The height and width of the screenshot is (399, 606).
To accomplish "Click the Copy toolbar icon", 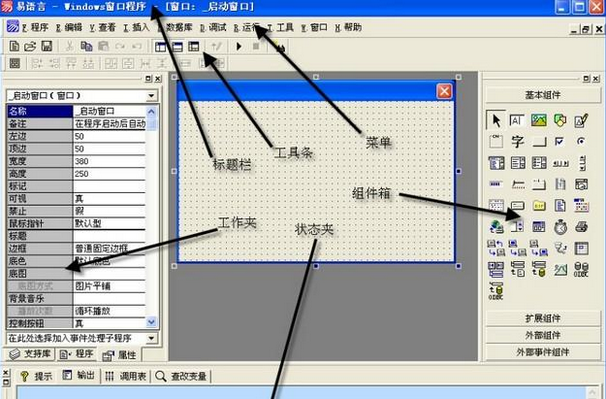I will (86, 46).
